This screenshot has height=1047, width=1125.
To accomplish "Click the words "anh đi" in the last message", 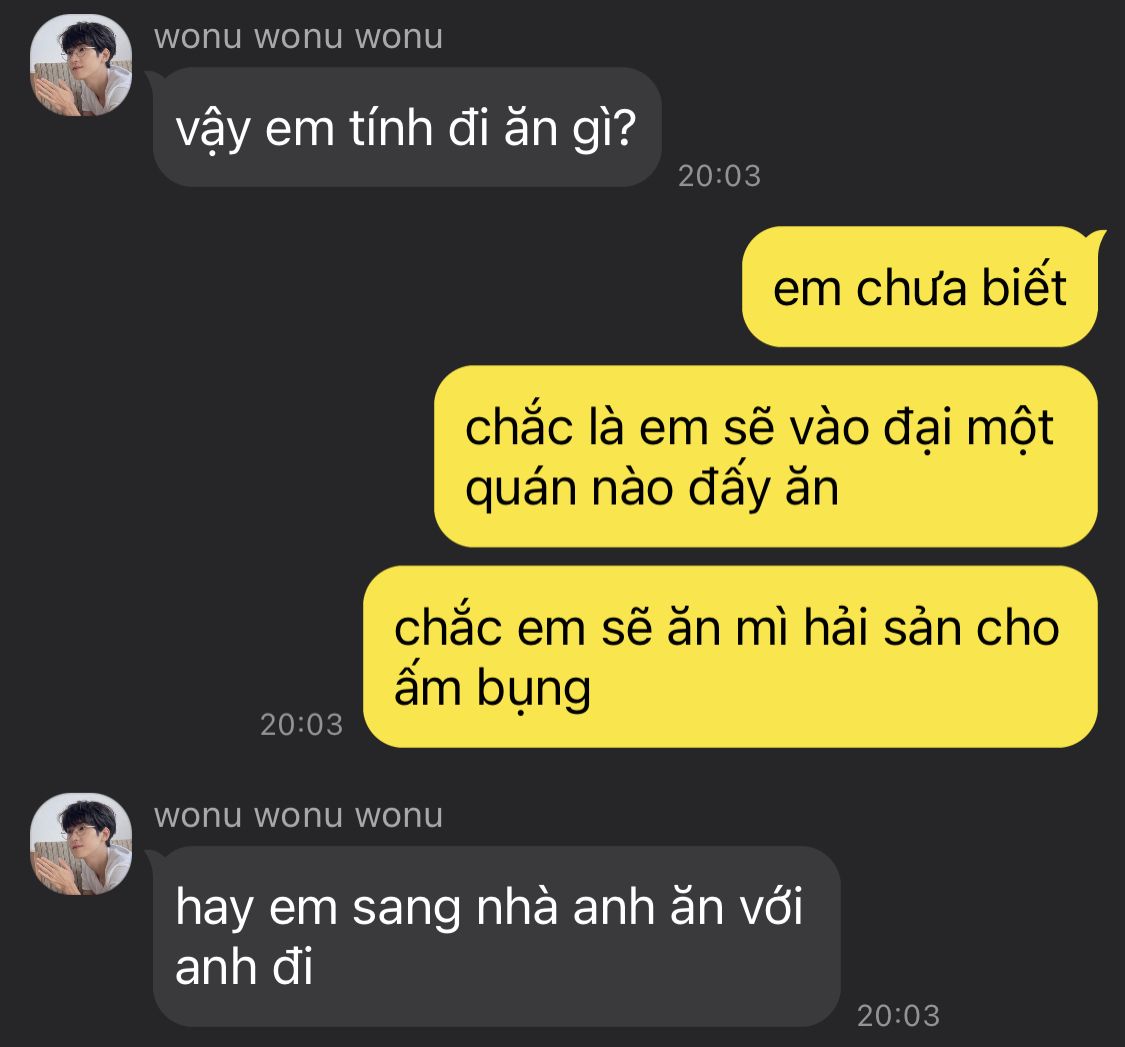I will 244,967.
